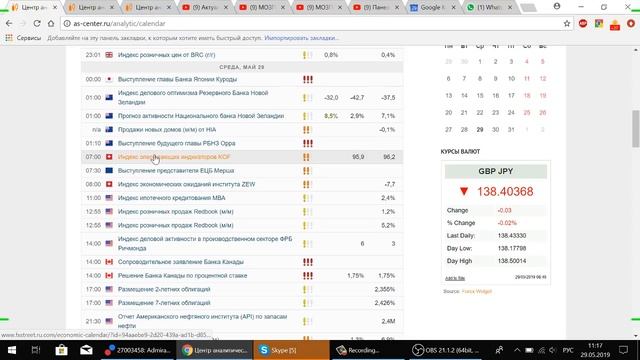The width and height of the screenshot is (640, 360).
Task: Click the 138.40368 rate value
Action: click(505, 191)
